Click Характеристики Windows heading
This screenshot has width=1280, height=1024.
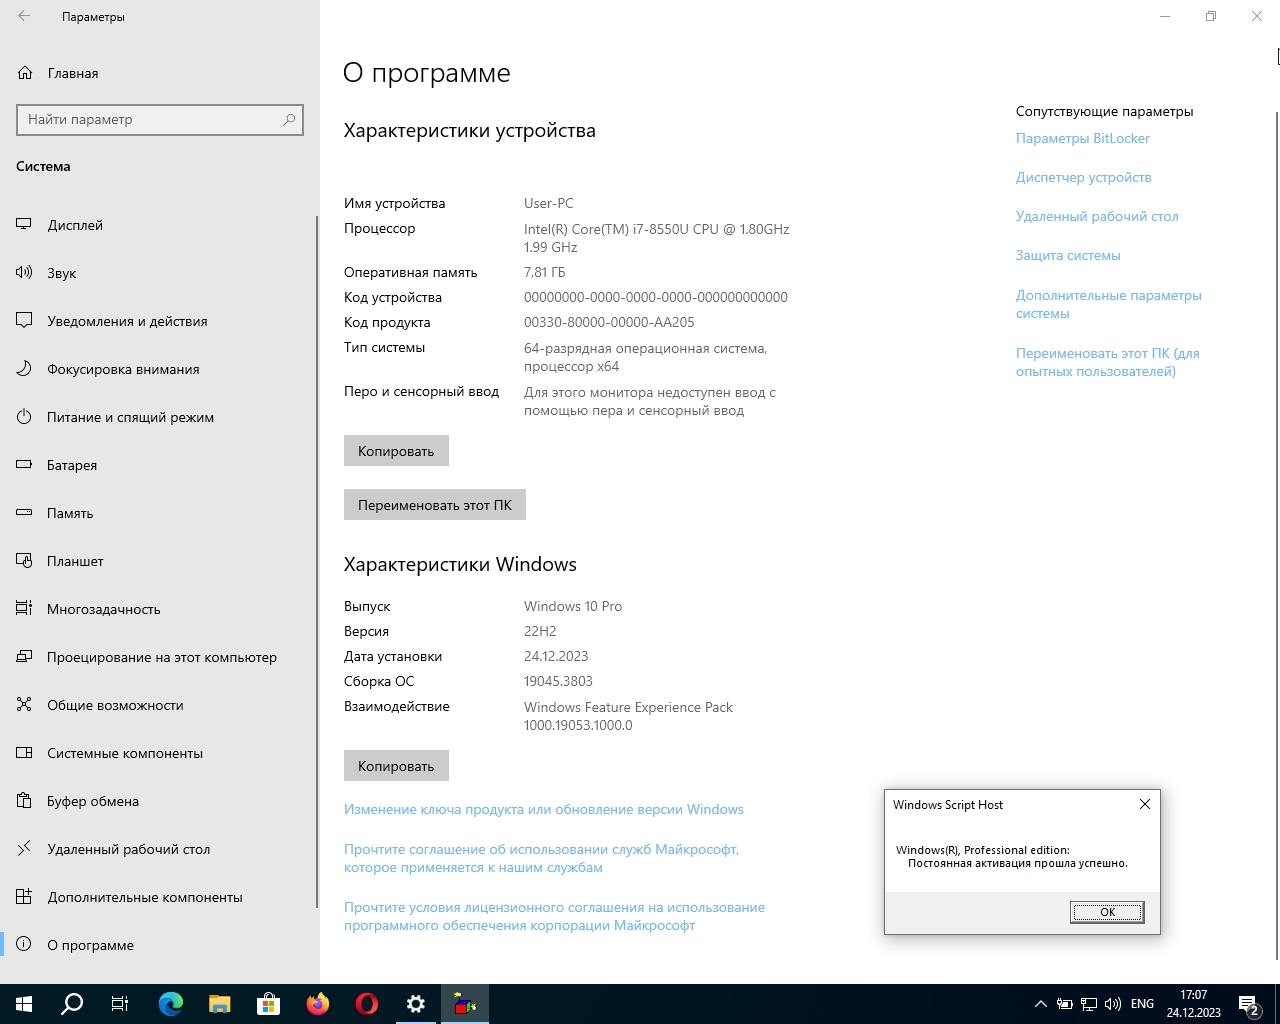[x=460, y=564]
